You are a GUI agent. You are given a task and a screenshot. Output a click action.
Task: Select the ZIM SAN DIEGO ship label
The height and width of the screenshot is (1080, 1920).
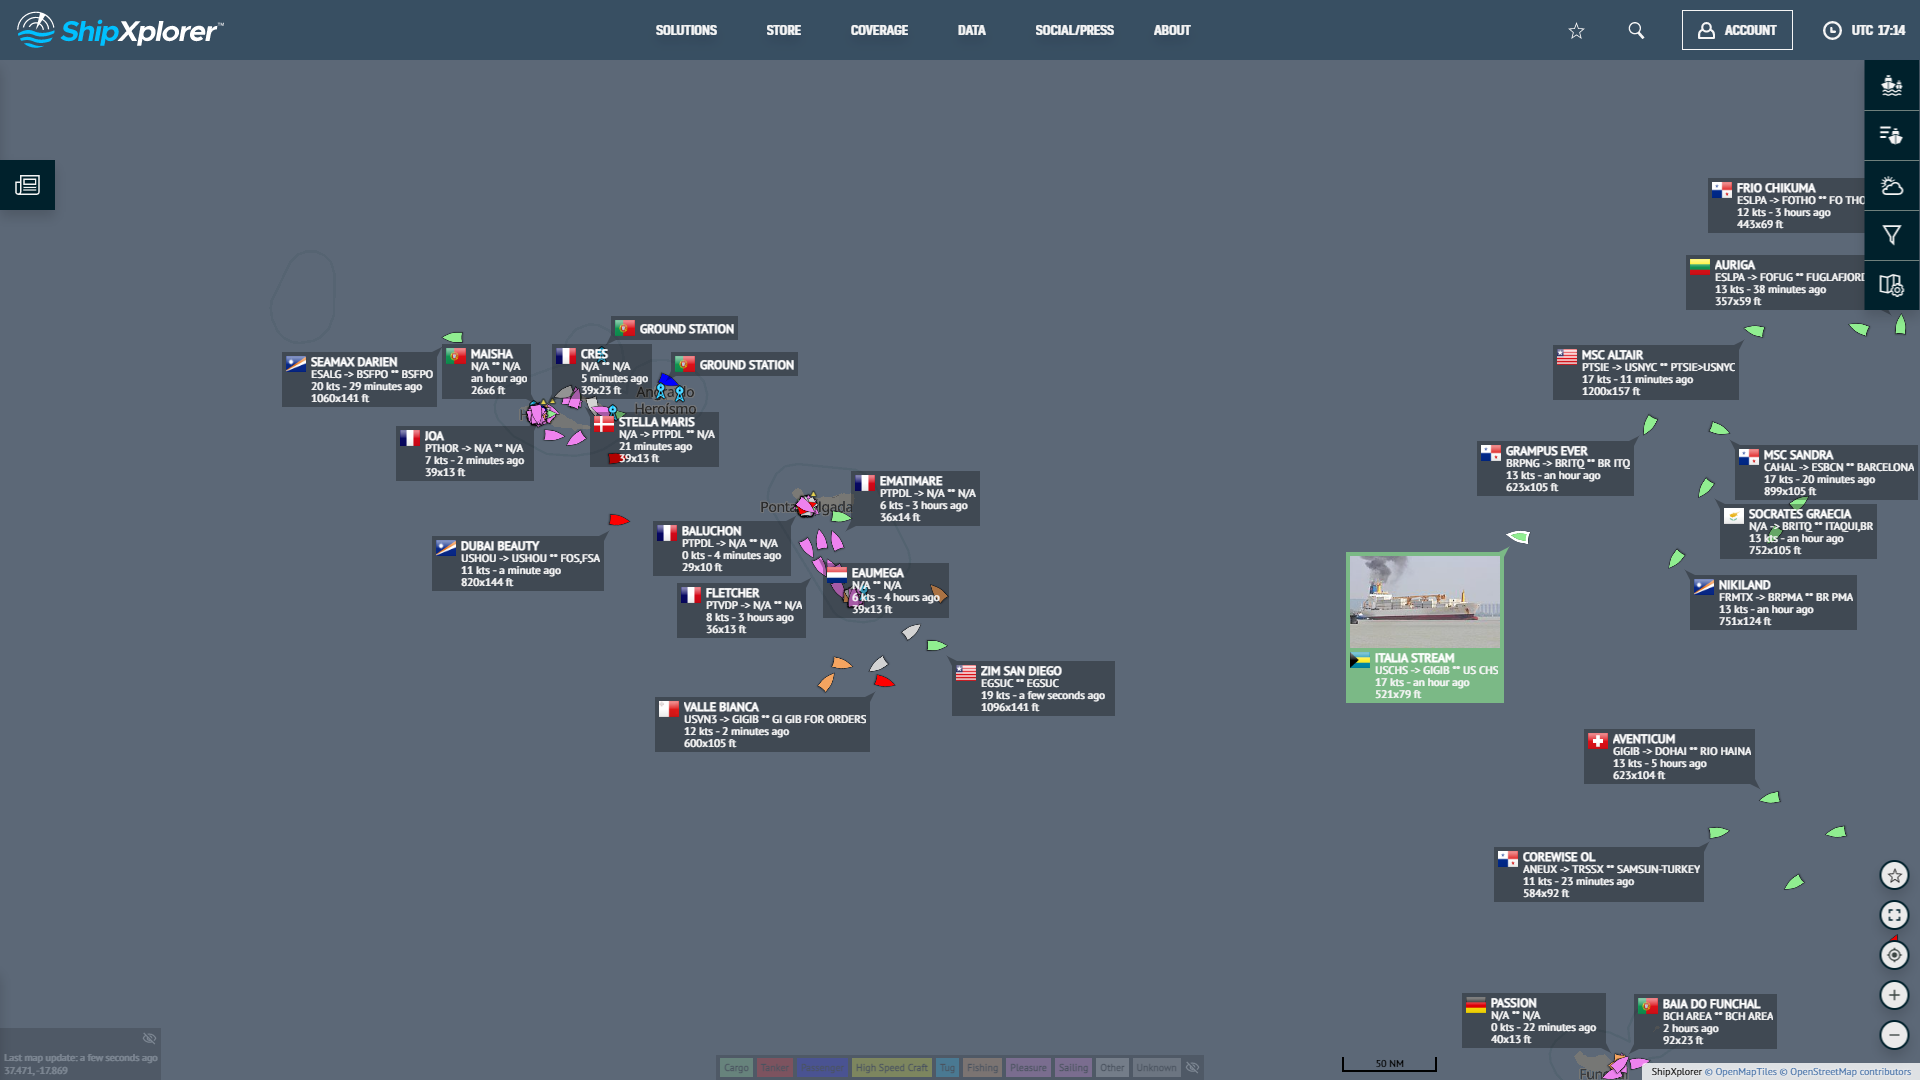1033,688
